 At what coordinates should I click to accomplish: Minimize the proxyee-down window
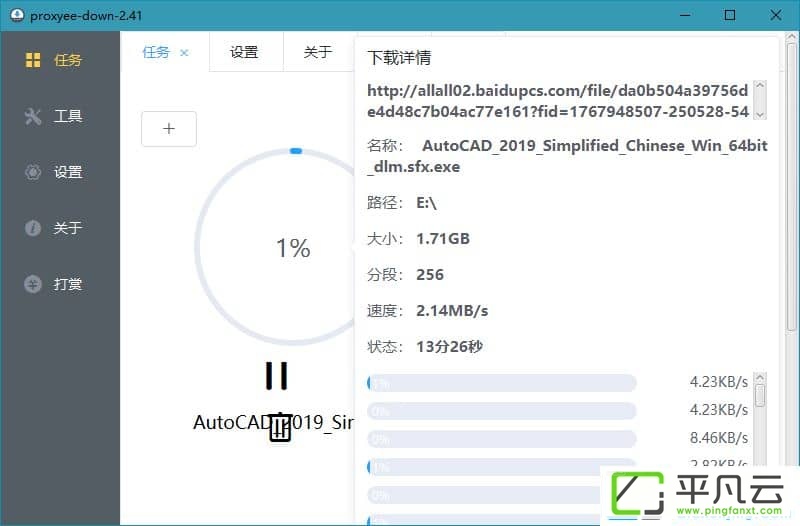(685, 15)
